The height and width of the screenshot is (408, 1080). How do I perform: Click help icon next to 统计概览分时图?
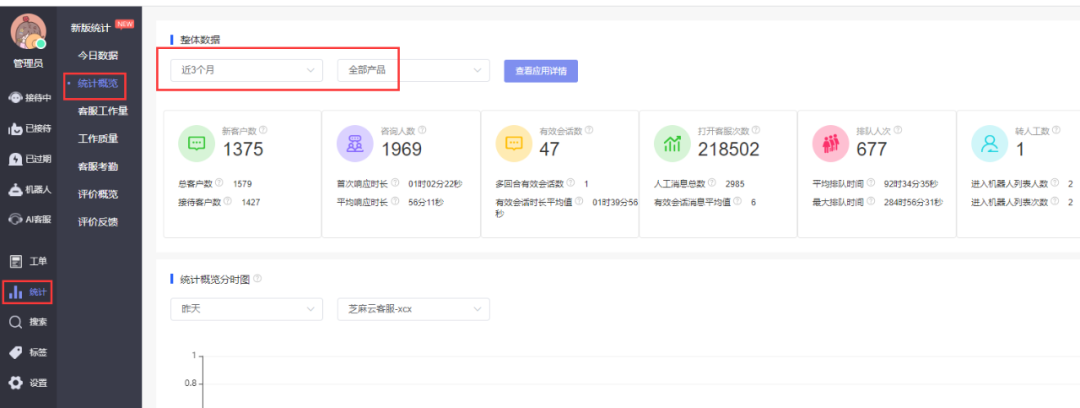258,279
